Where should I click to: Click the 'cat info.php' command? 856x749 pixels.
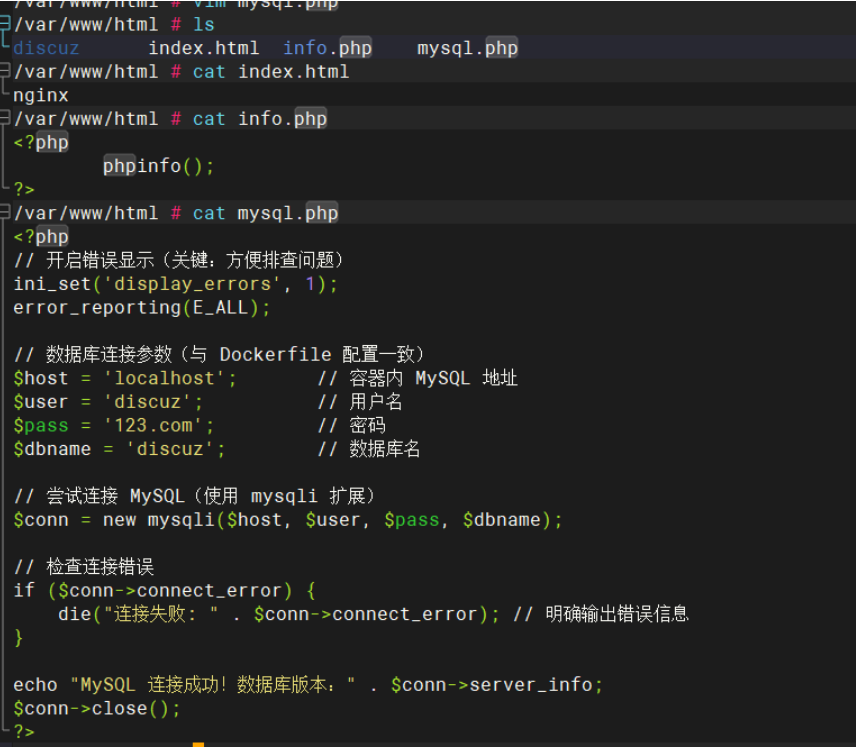pos(260,118)
